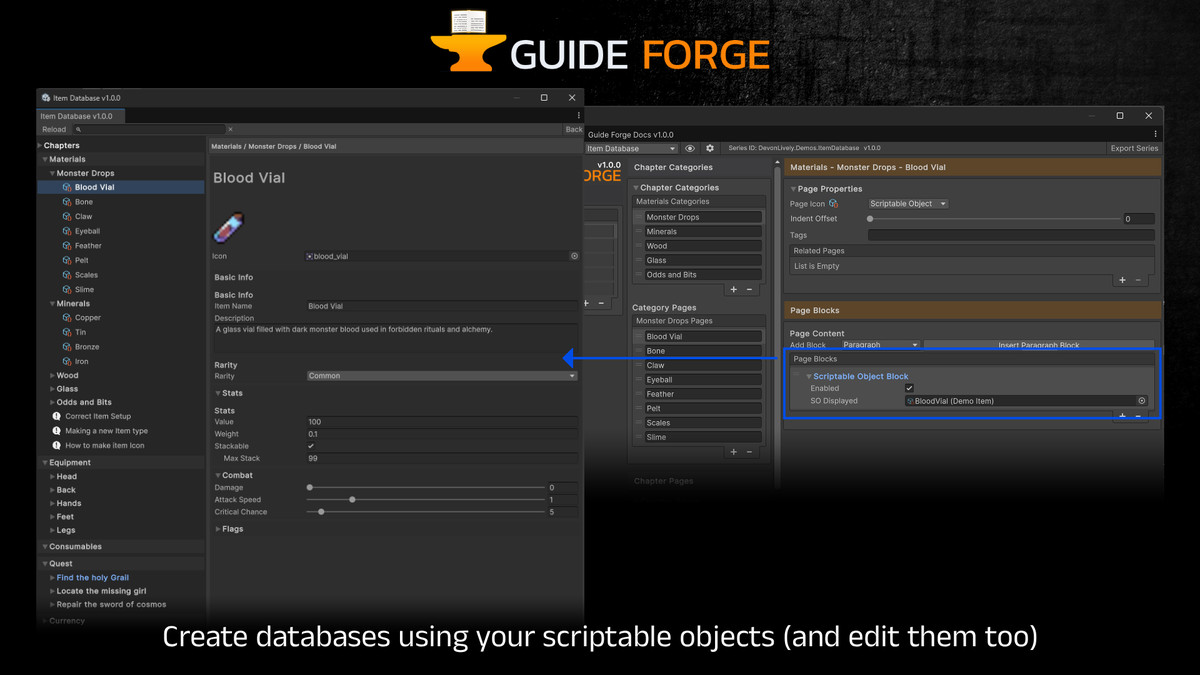The image size is (1200, 675).
Task: Remove a Monster Drops page with minus
Action: [x=749, y=452]
